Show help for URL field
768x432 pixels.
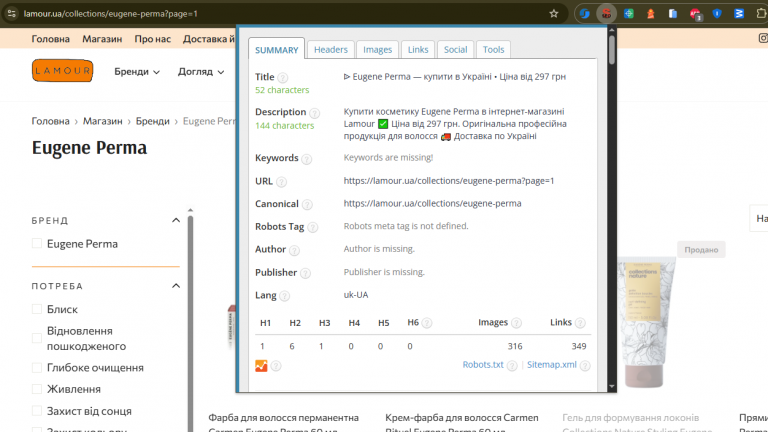tap(281, 182)
